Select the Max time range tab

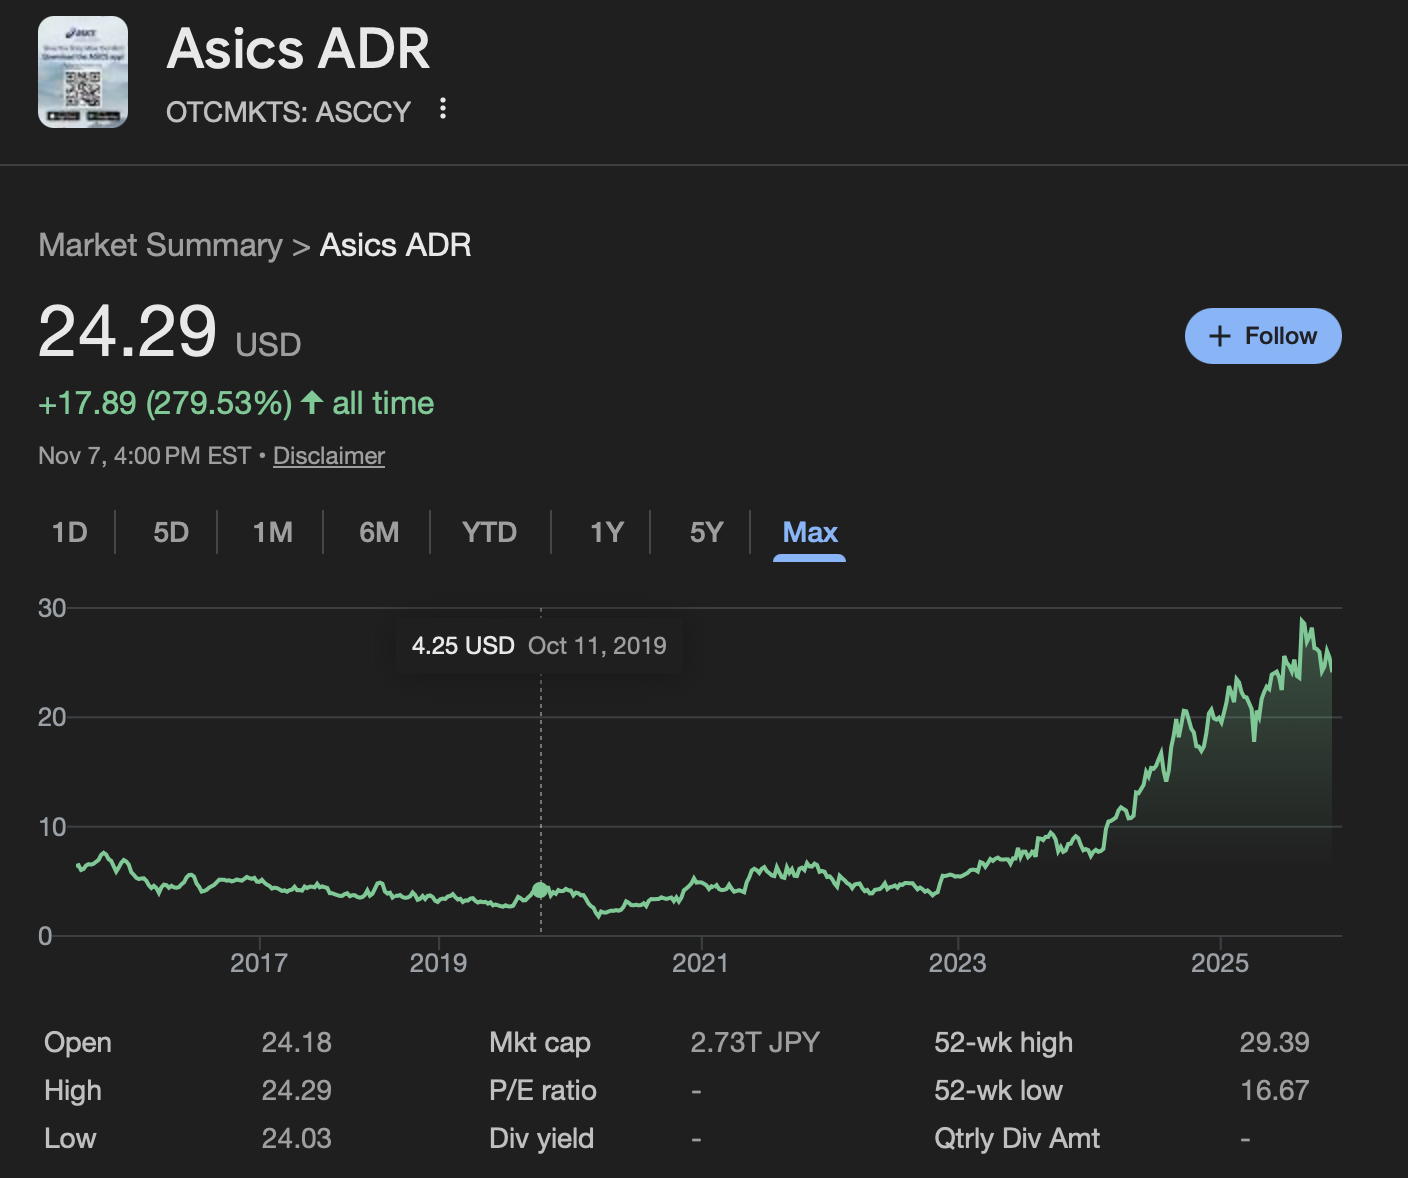tap(809, 532)
